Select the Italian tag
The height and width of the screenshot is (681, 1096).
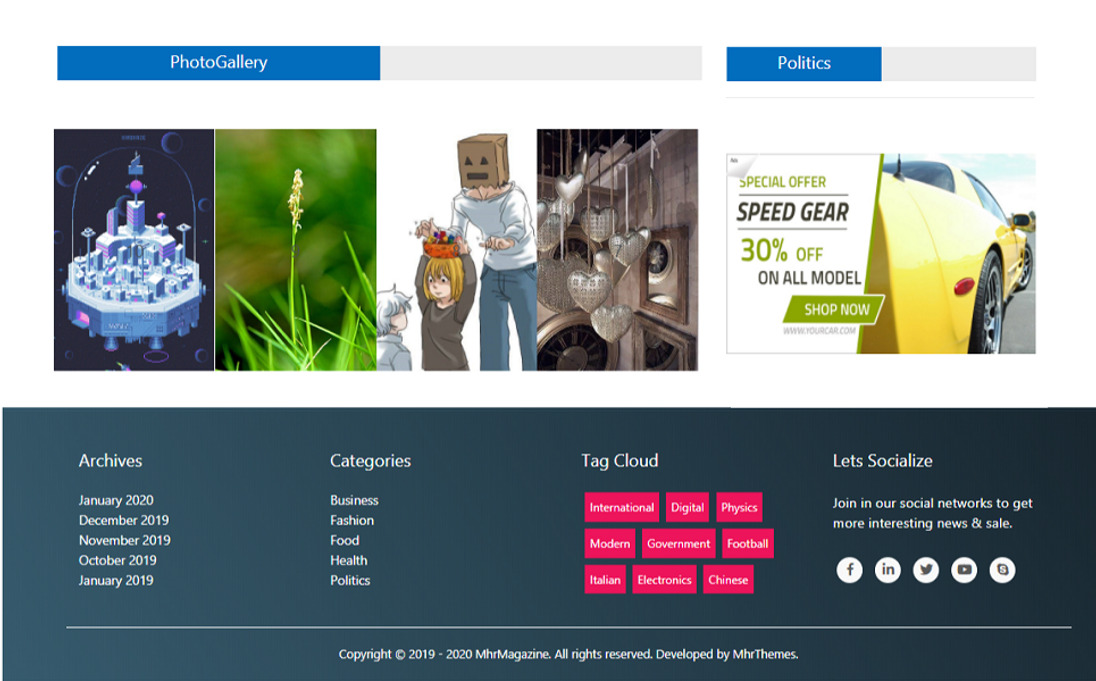tap(605, 580)
